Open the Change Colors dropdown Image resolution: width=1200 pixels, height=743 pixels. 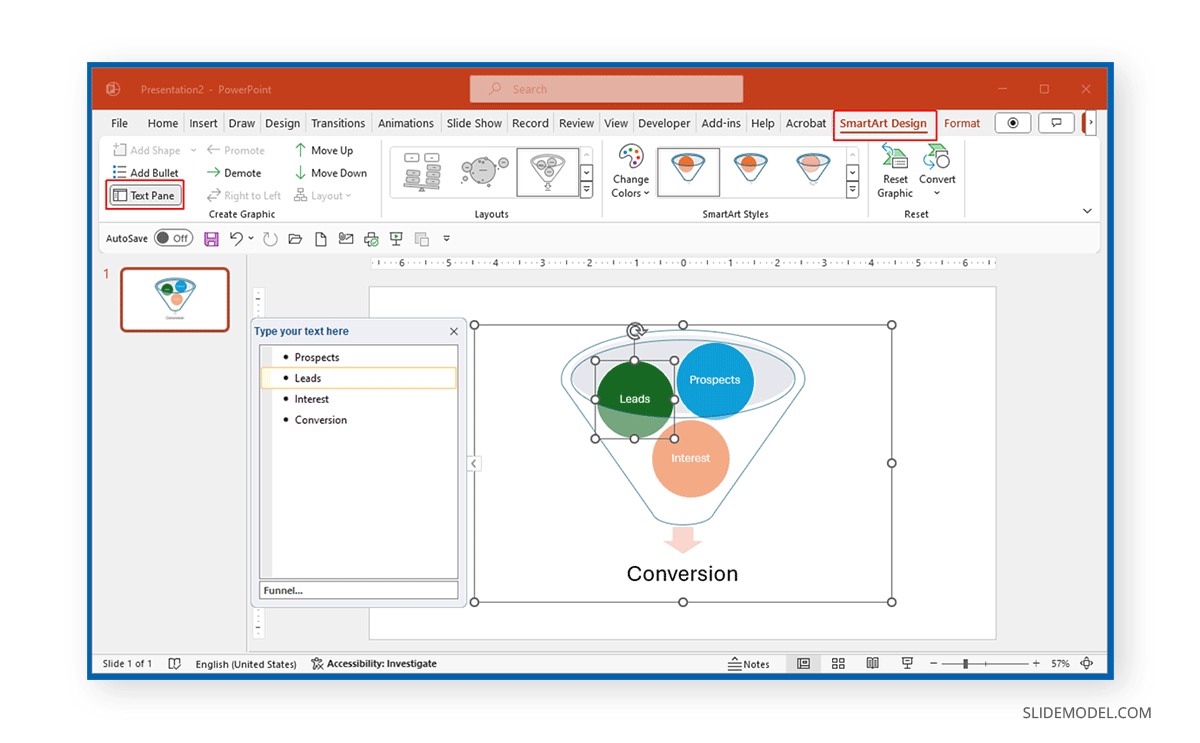(631, 172)
